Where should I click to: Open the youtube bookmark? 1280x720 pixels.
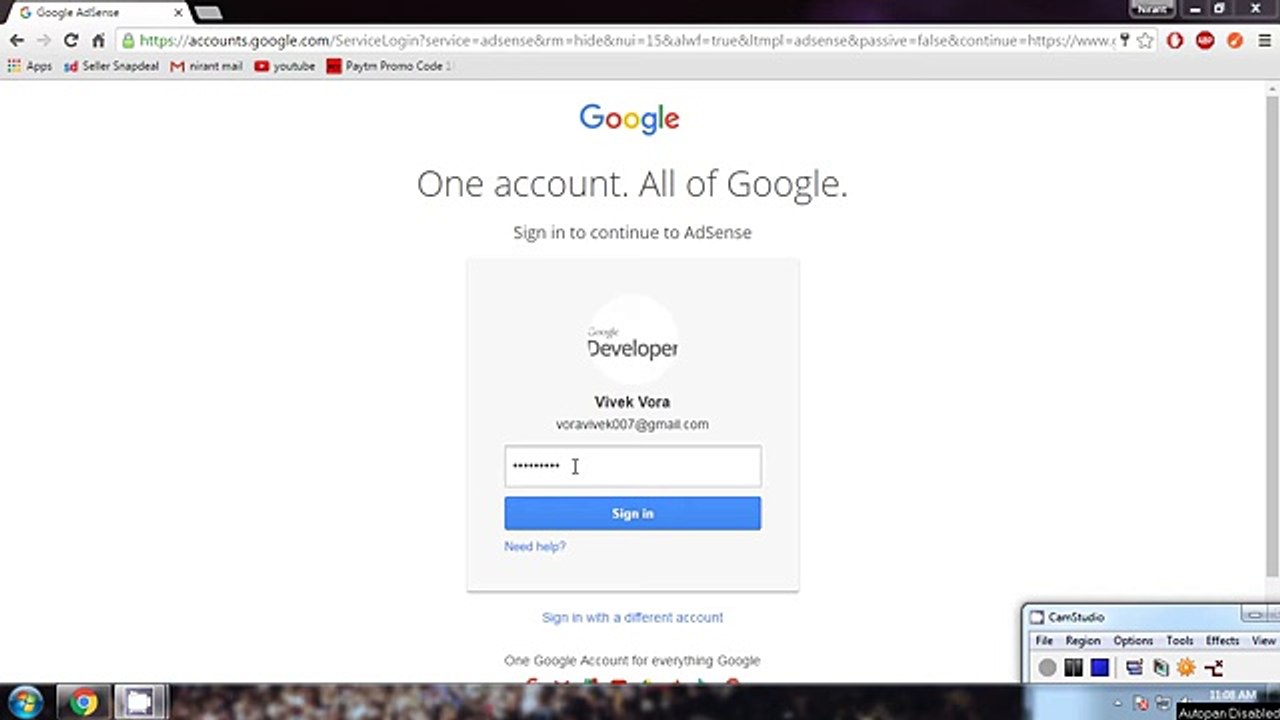pyautogui.click(x=285, y=66)
